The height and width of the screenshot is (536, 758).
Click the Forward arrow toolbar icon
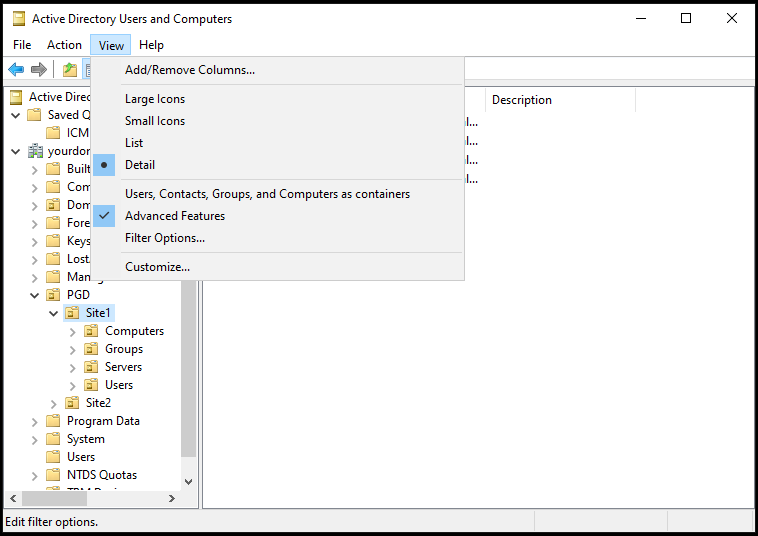(39, 70)
